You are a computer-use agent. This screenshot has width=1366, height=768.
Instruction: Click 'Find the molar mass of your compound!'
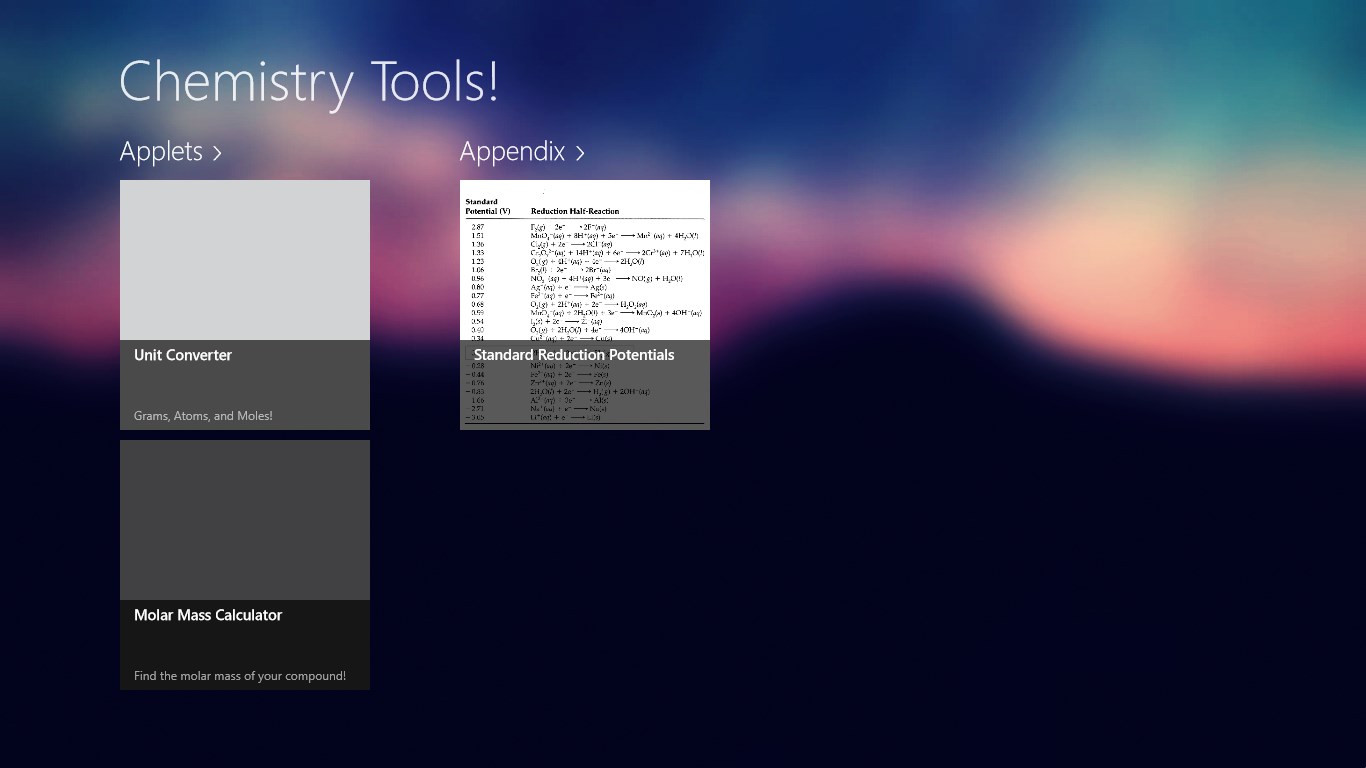pyautogui.click(x=240, y=676)
